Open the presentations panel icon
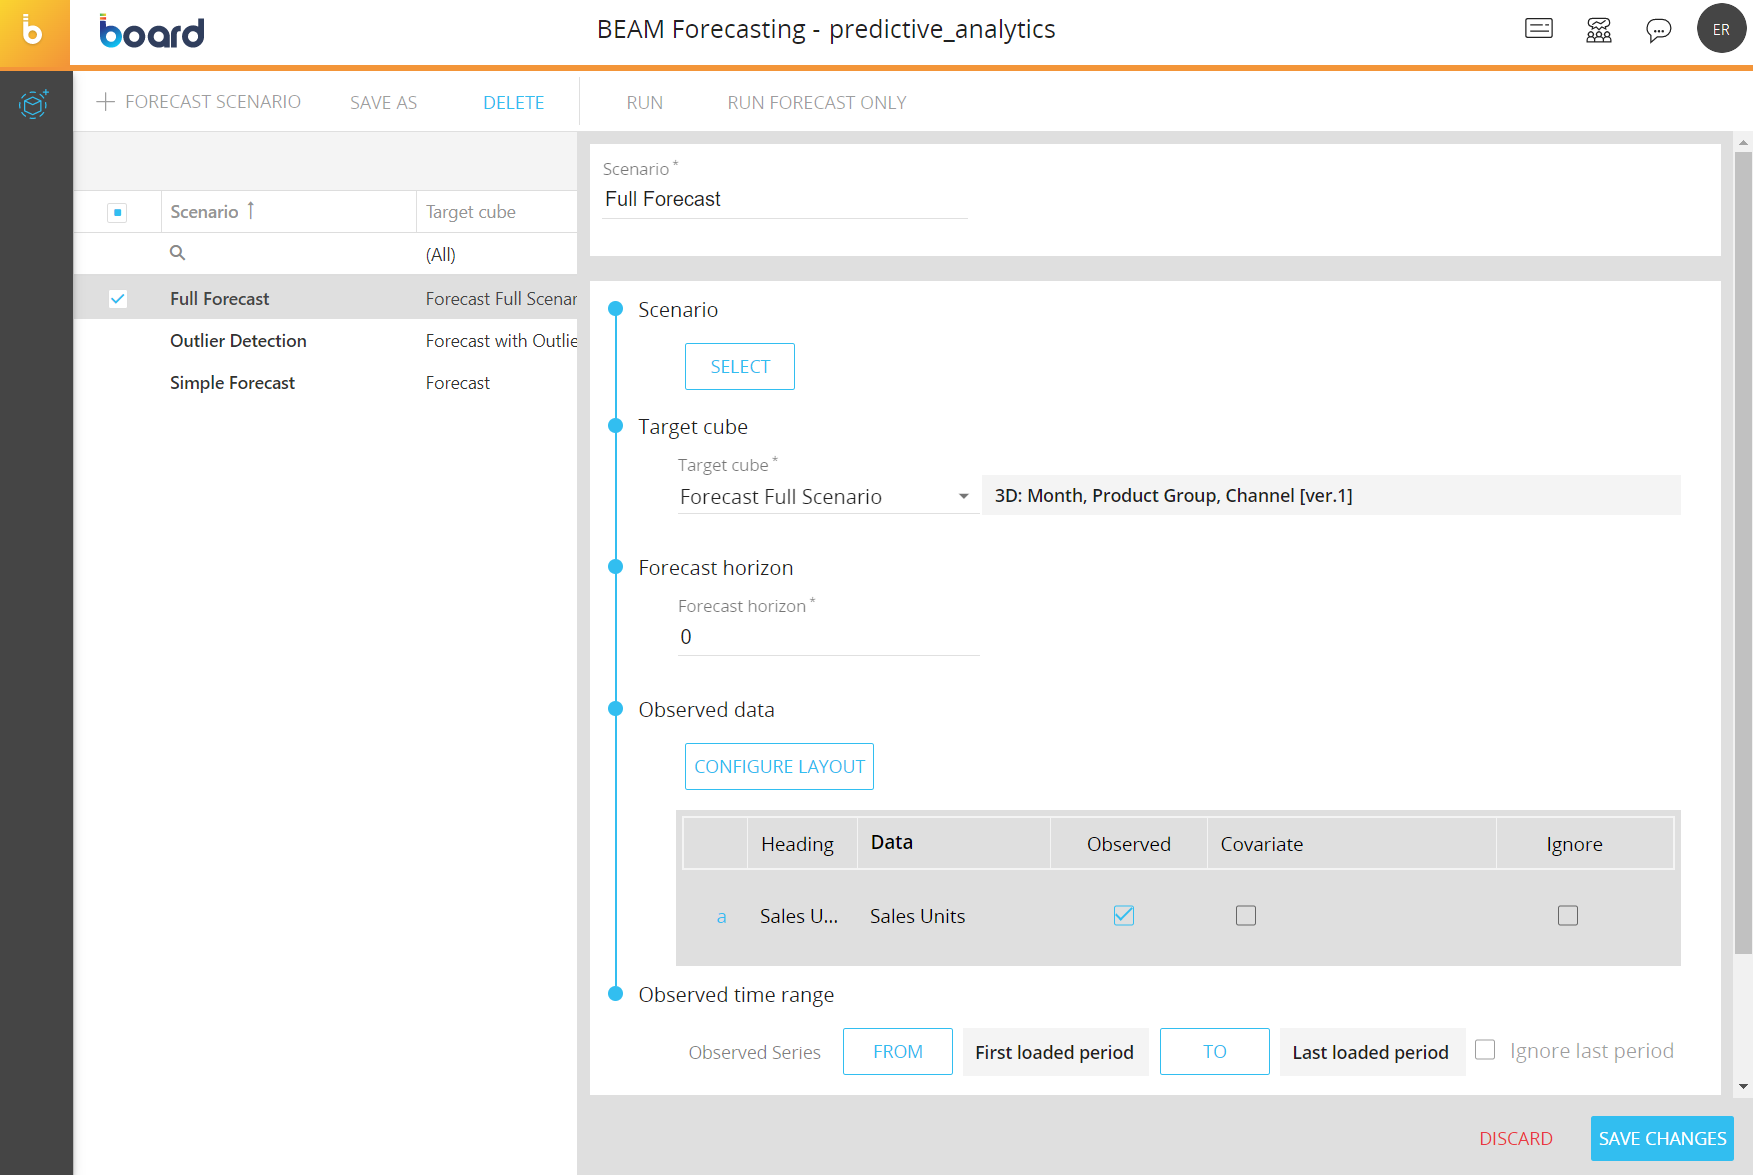 [1538, 29]
